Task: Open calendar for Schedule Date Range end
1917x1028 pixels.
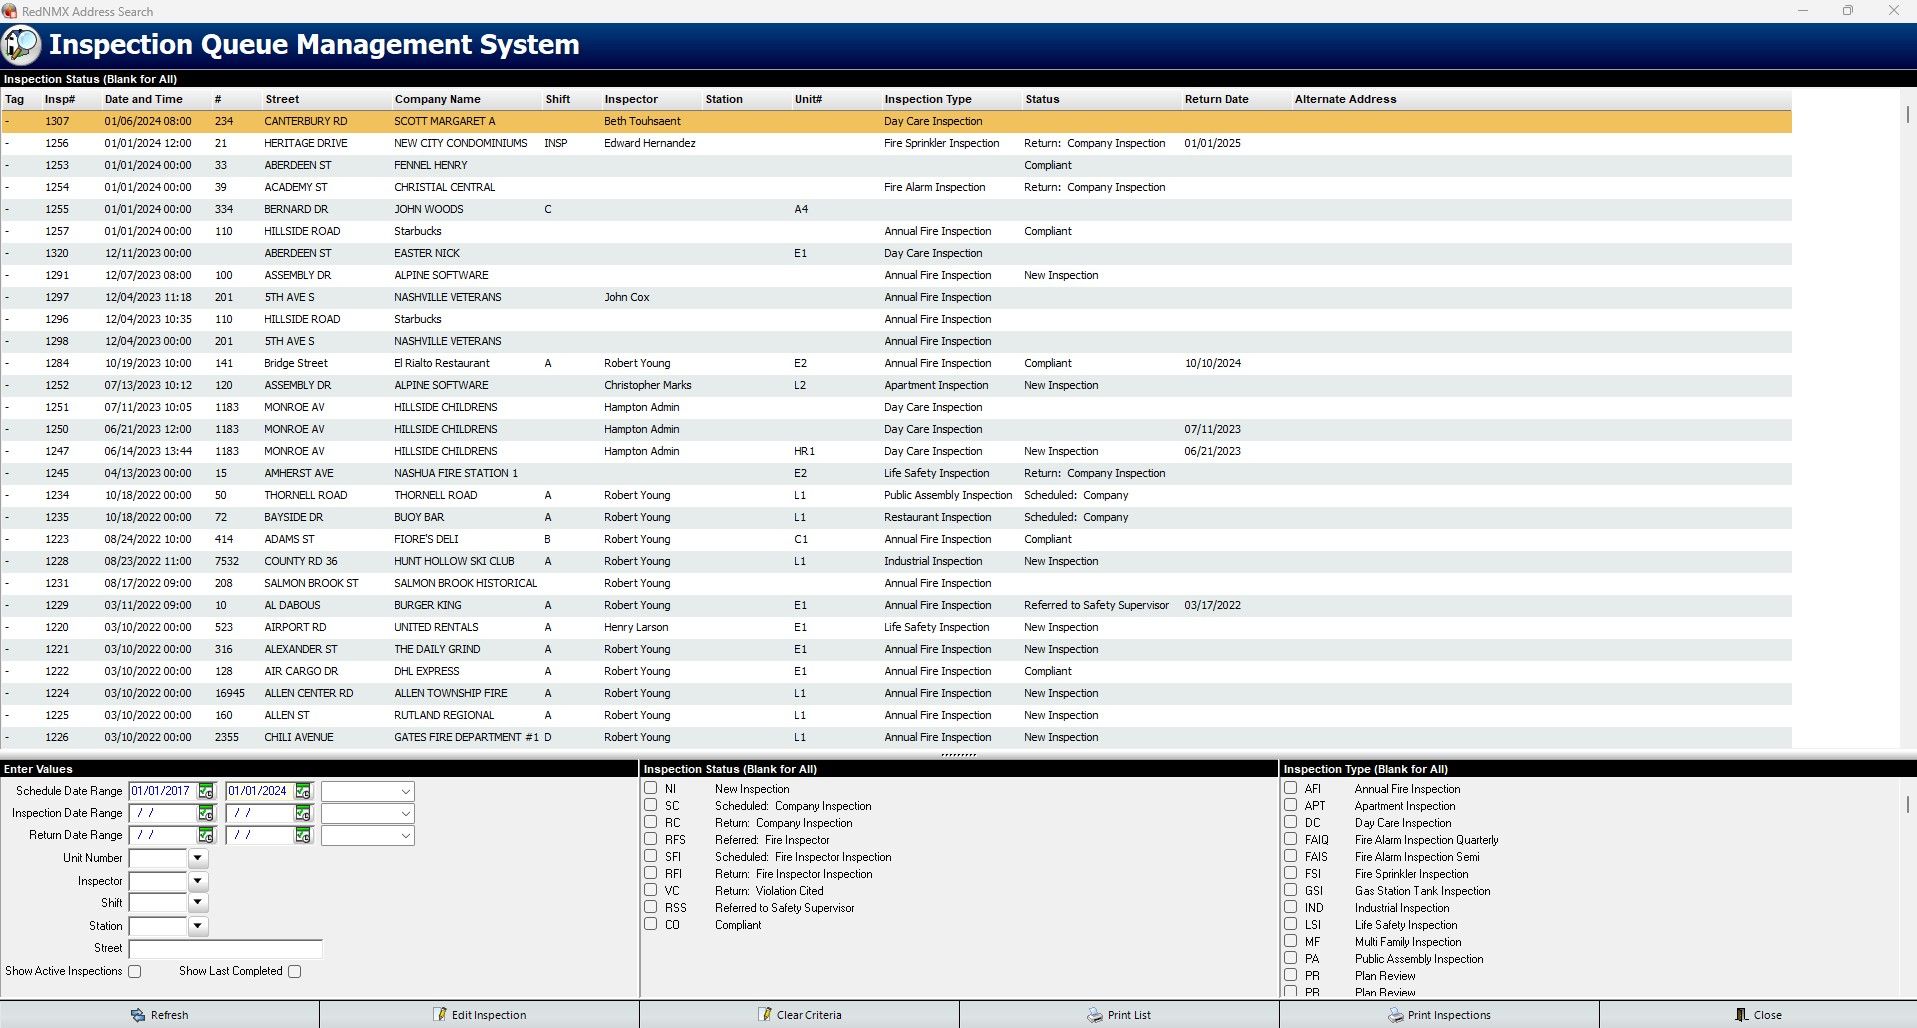Action: [x=303, y=791]
